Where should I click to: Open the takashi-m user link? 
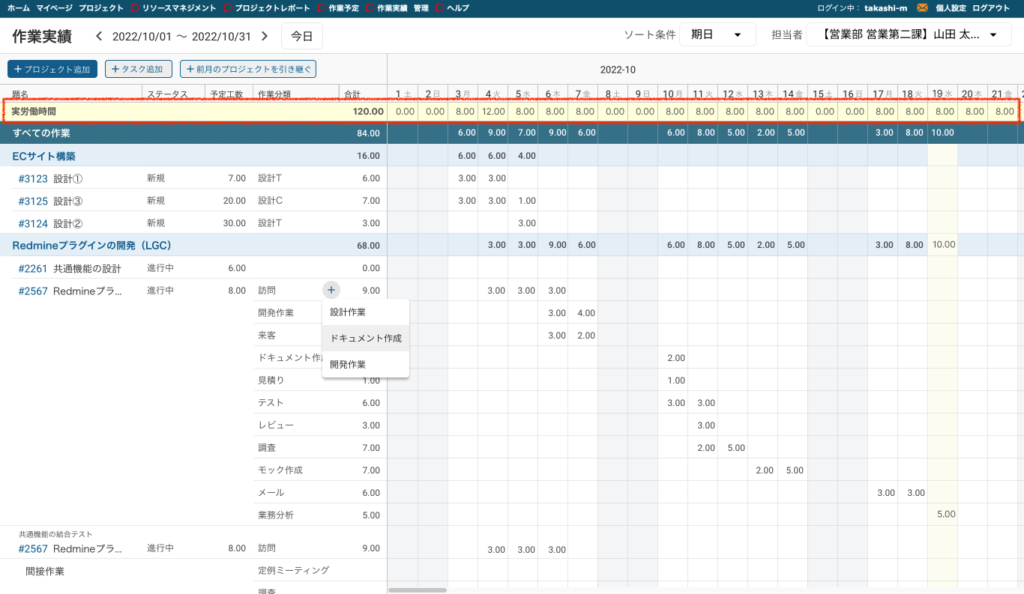pyautogui.click(x=886, y=8)
